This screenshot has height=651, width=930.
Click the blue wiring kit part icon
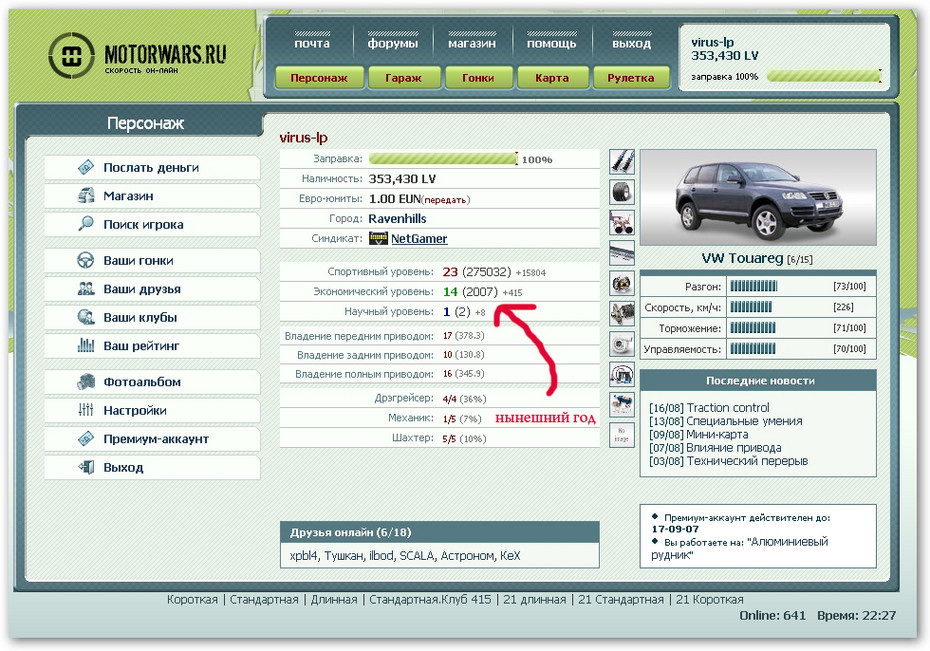[622, 375]
